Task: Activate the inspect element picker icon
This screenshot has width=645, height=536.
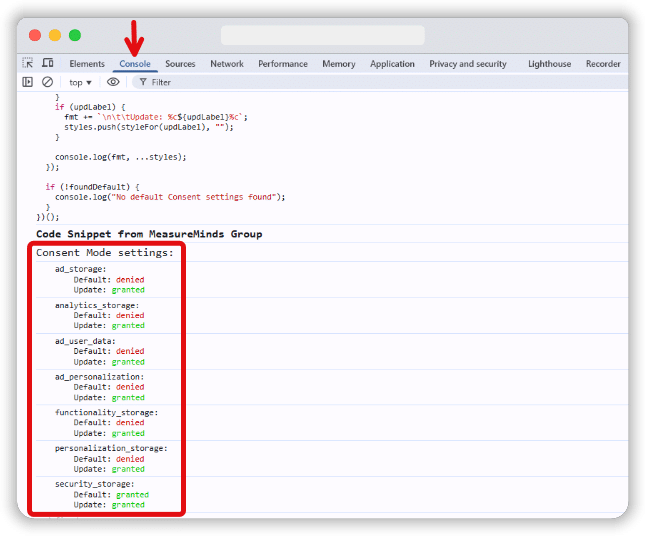Action: click(28, 63)
